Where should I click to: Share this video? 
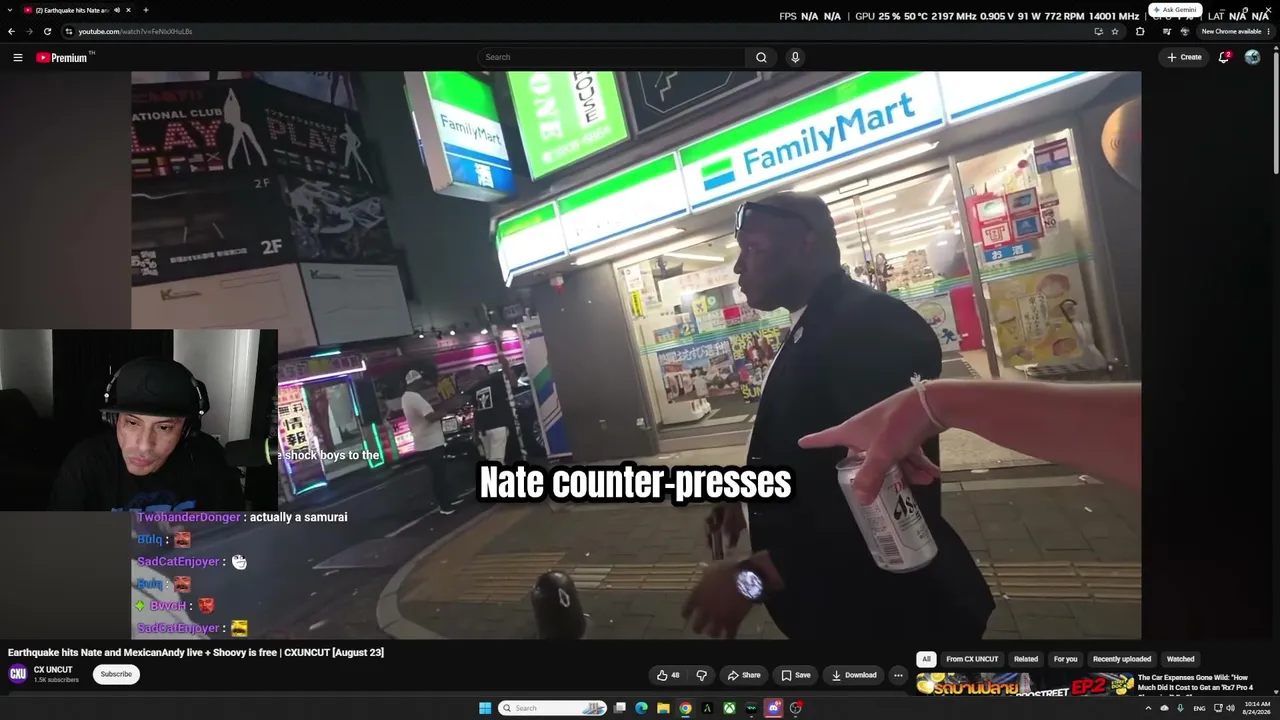744,675
